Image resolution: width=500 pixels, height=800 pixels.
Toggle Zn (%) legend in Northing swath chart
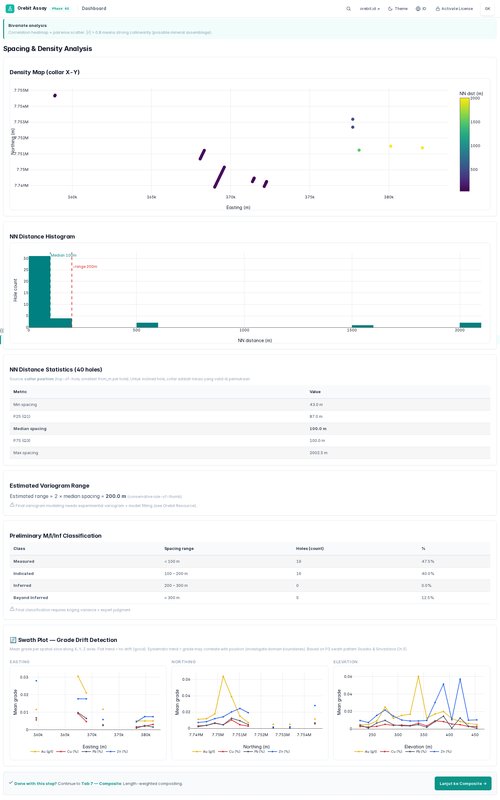click(279, 752)
